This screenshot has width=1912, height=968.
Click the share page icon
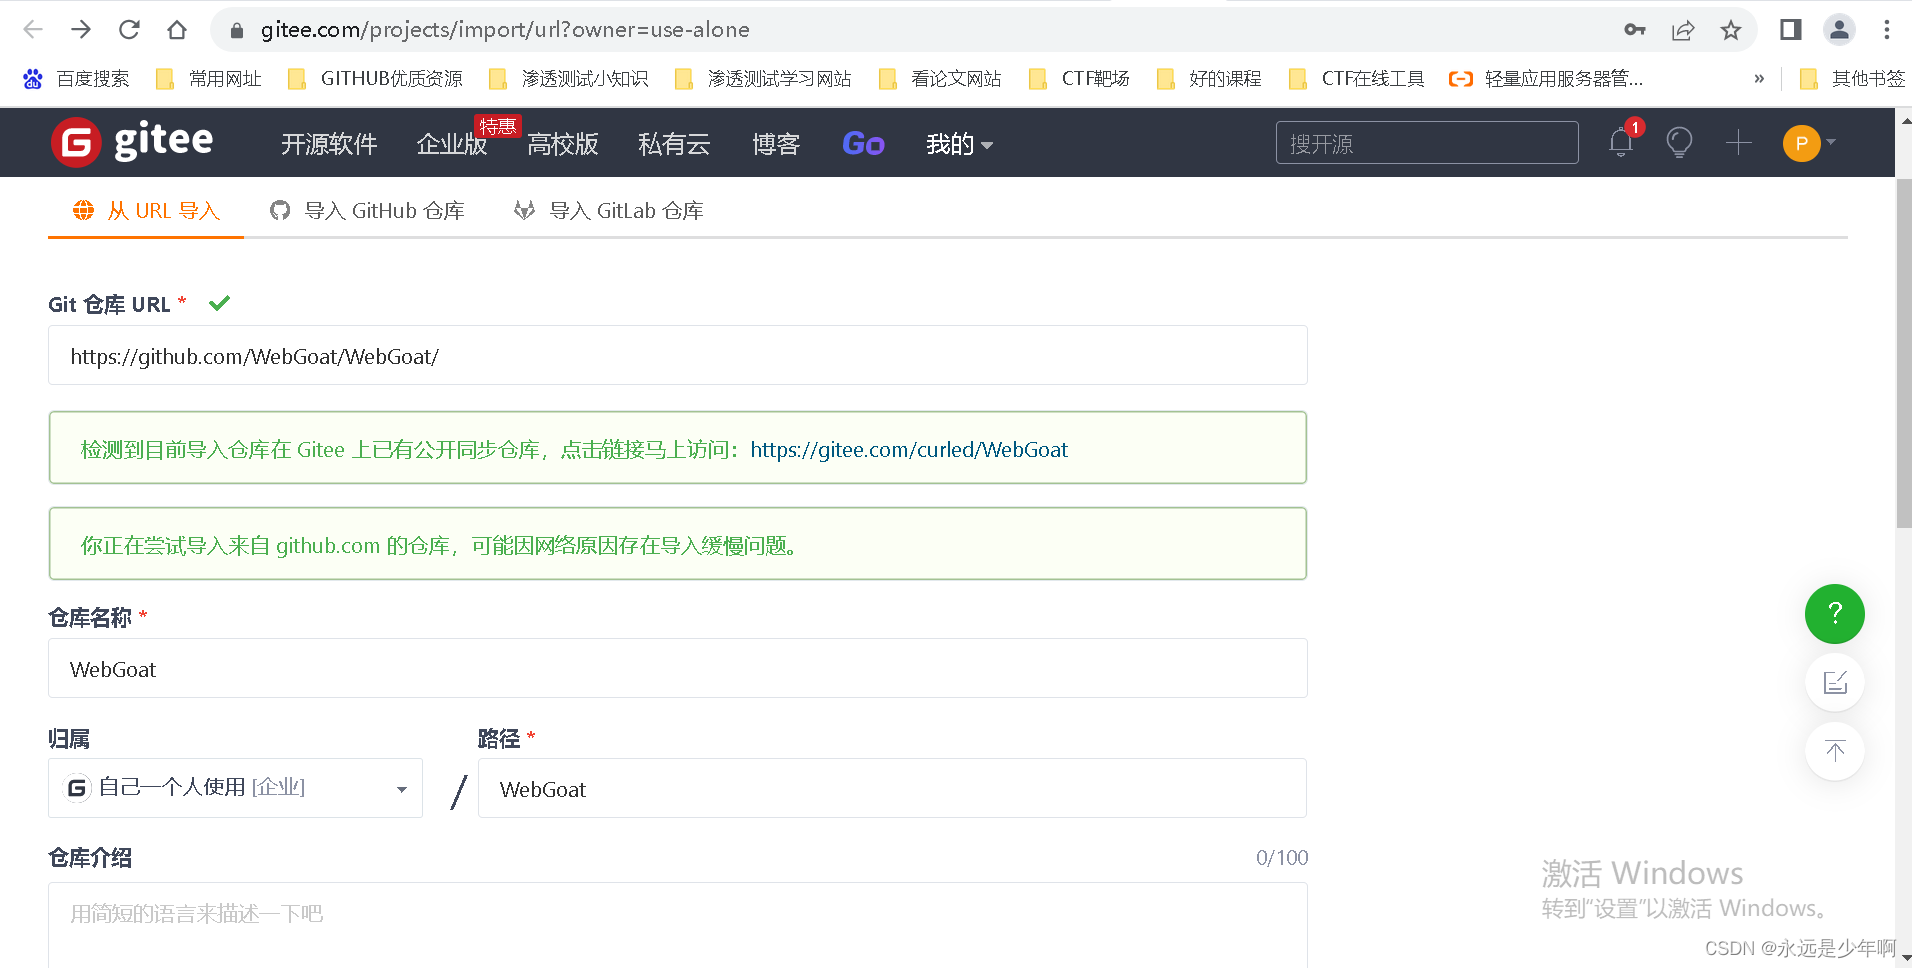point(1683,30)
